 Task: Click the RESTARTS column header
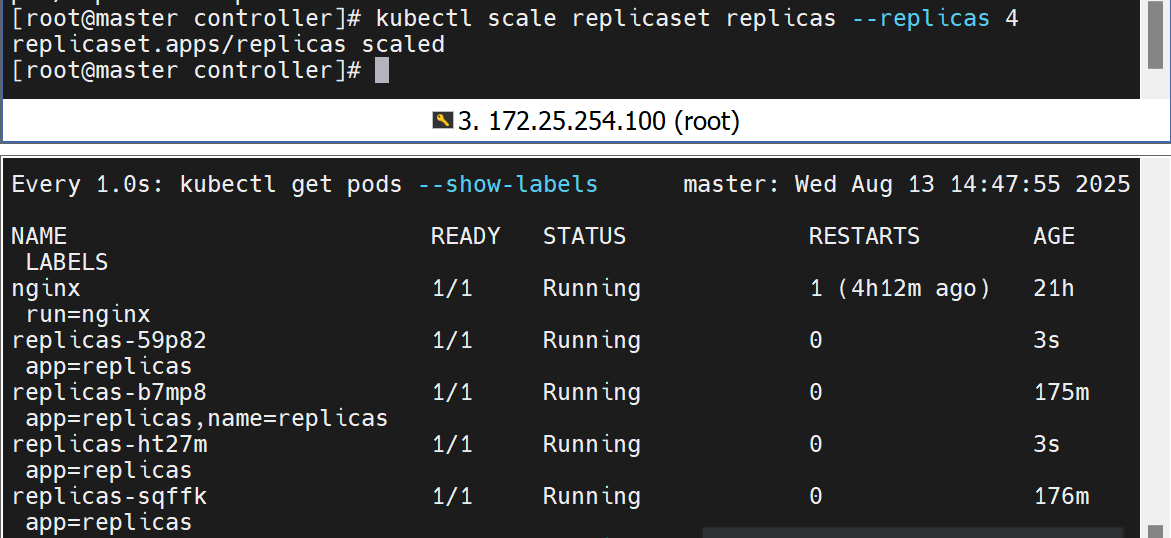point(864,236)
